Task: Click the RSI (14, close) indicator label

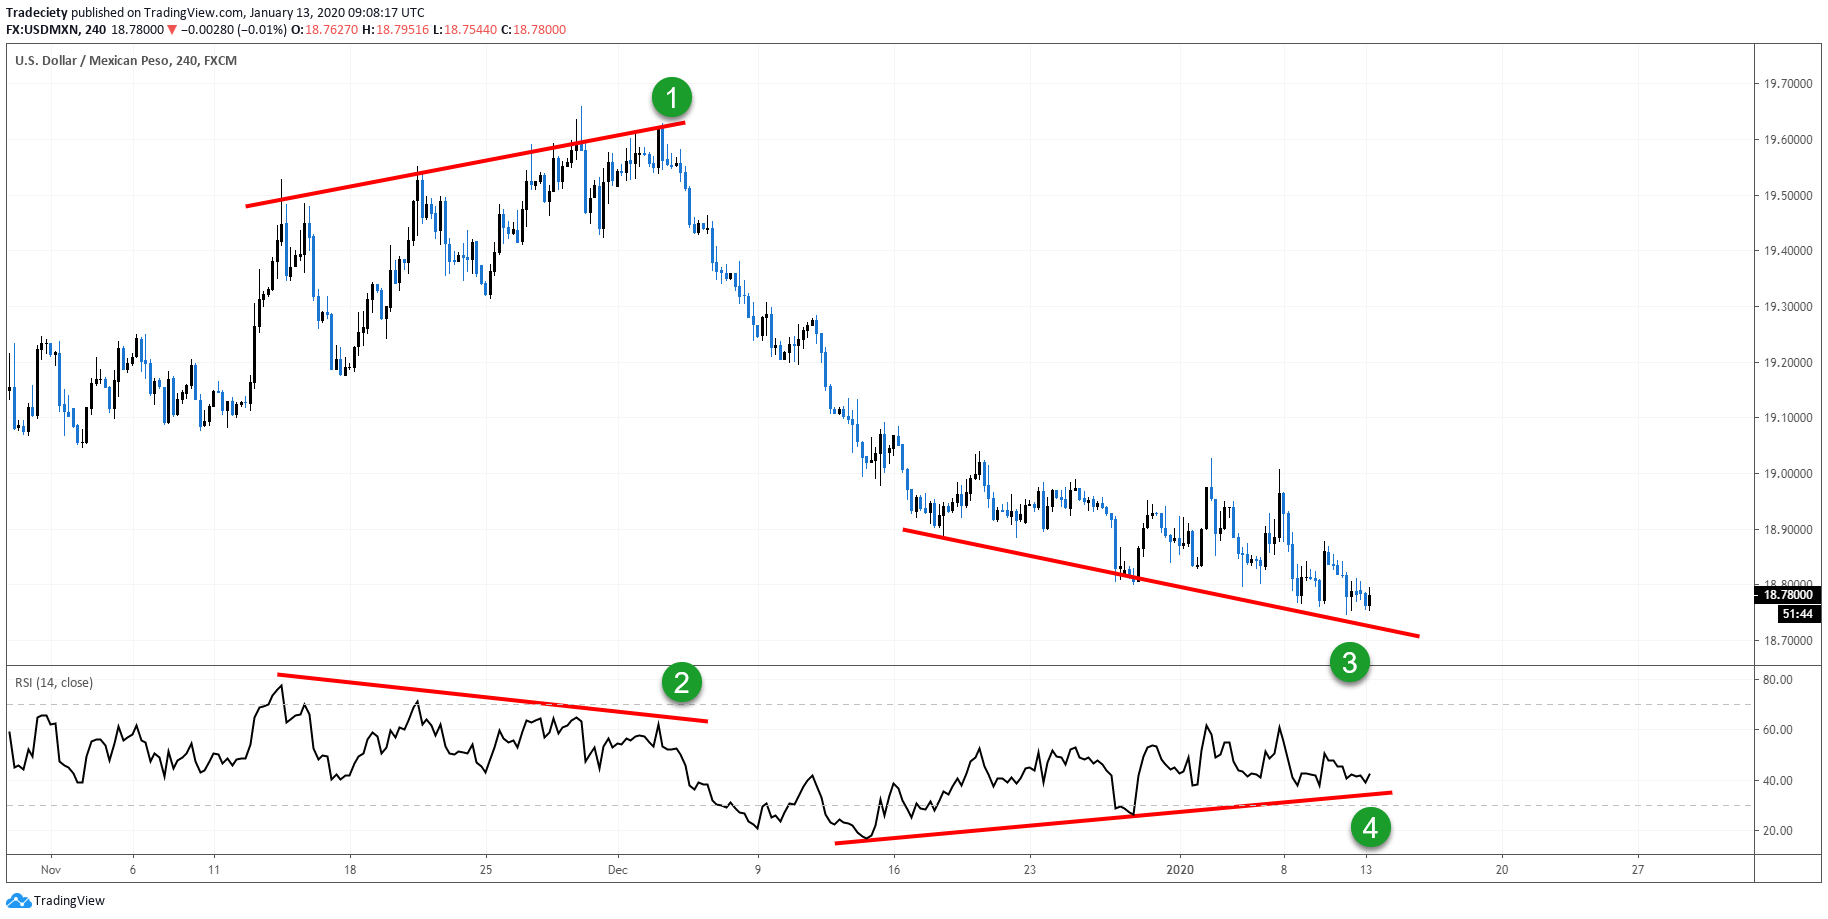Action: [54, 683]
